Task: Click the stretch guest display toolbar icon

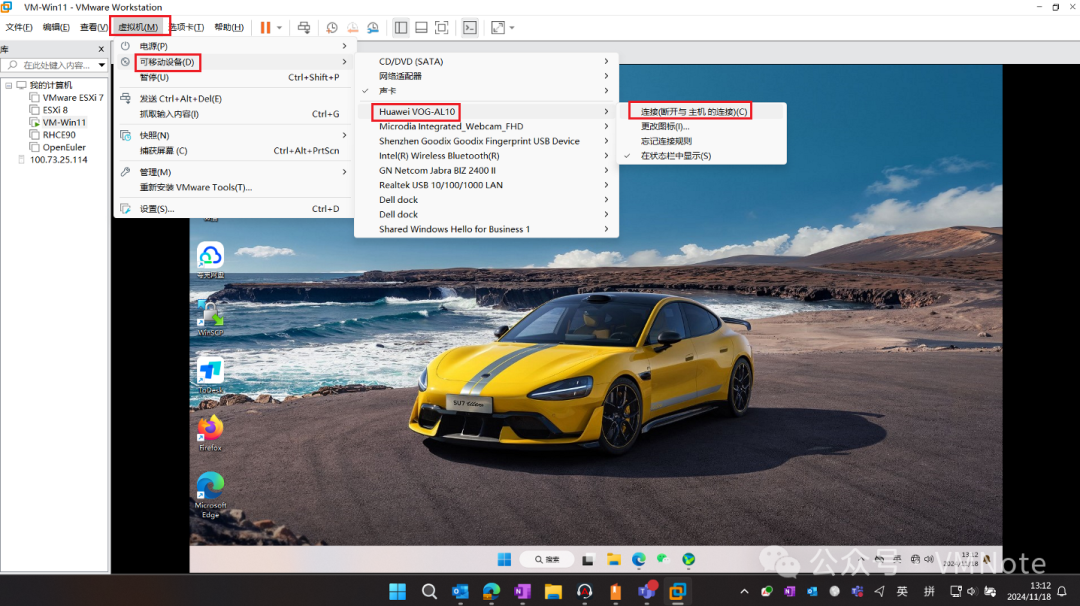Action: tap(497, 28)
